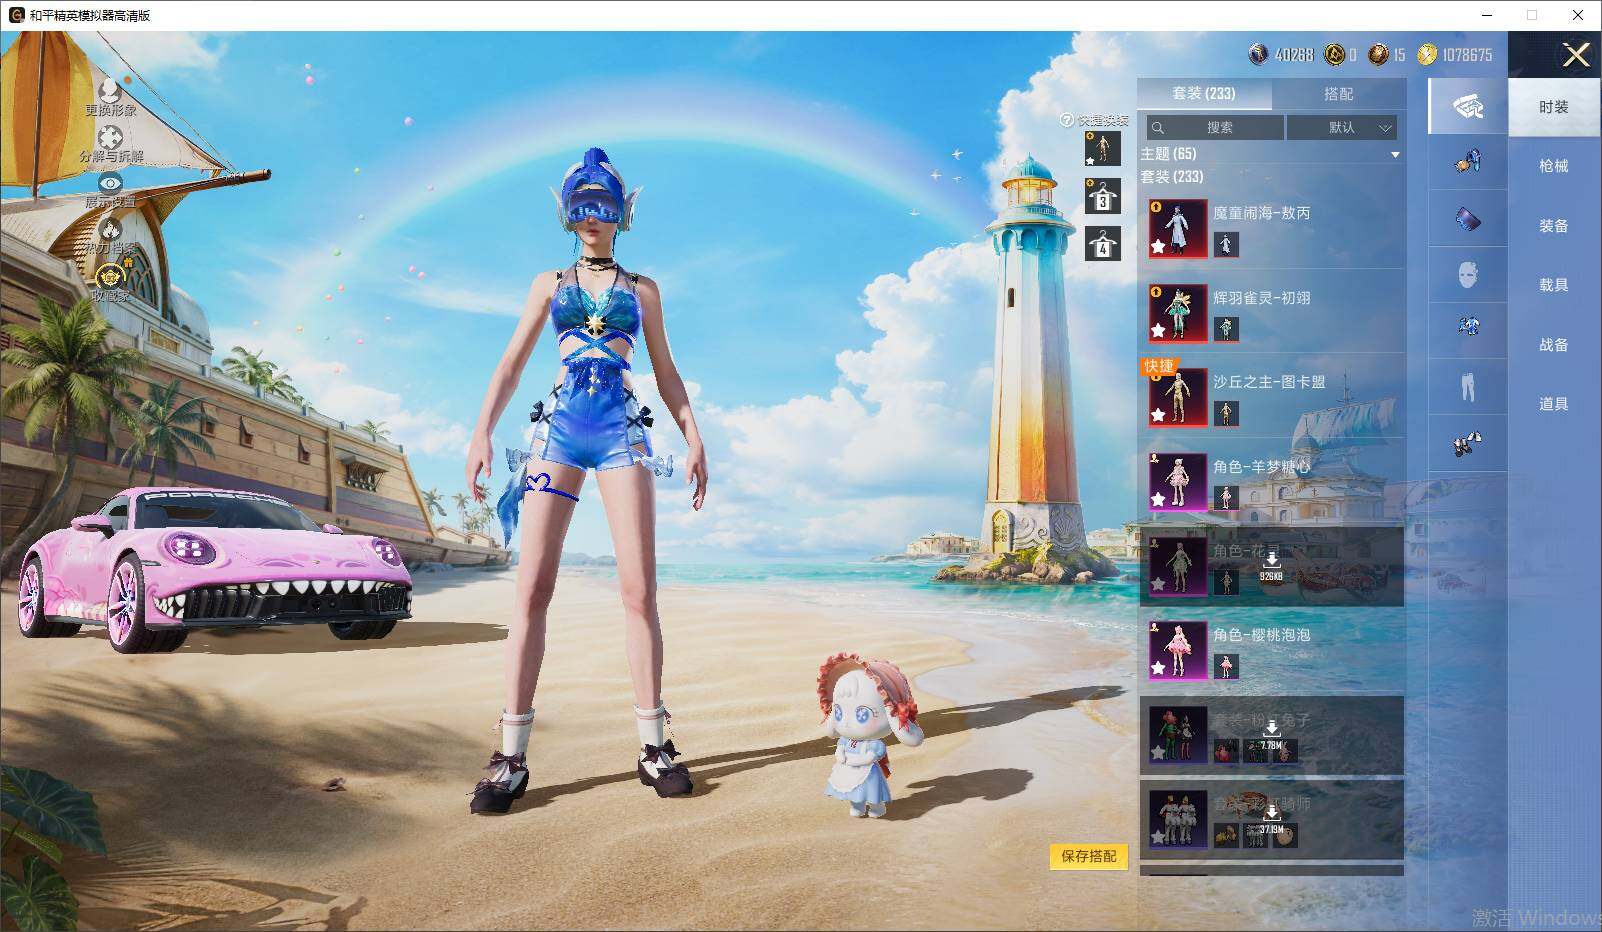Image resolution: width=1602 pixels, height=932 pixels.
Task: Click the 快捷换装 help question mark icon
Action: click(1067, 120)
